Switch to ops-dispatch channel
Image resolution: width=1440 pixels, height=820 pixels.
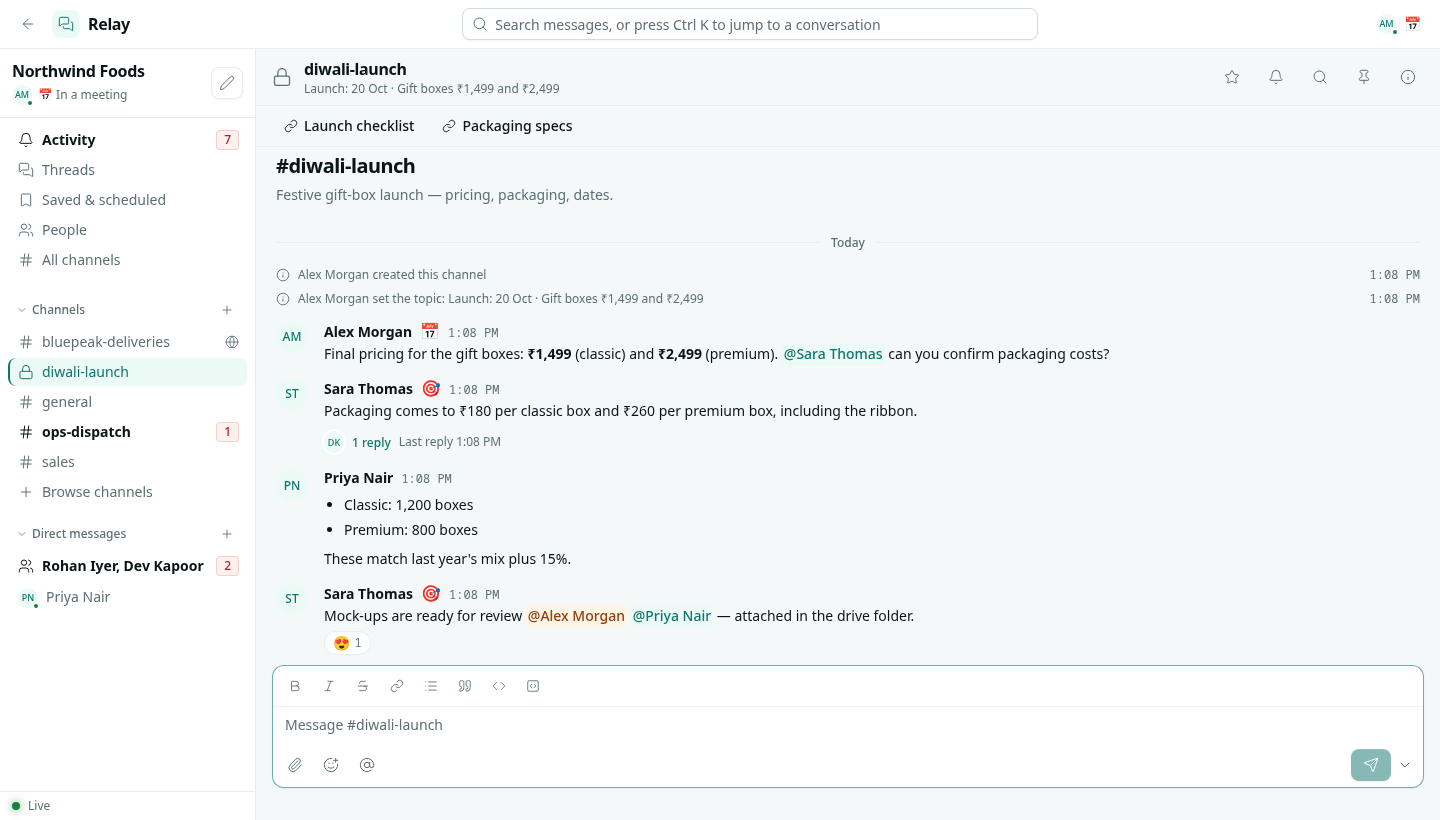point(127,432)
